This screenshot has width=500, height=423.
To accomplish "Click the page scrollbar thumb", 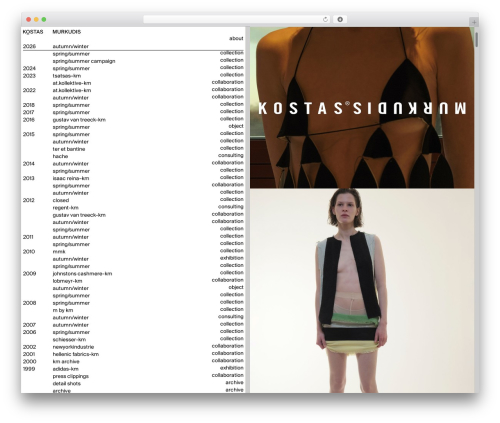I will (477, 40).
